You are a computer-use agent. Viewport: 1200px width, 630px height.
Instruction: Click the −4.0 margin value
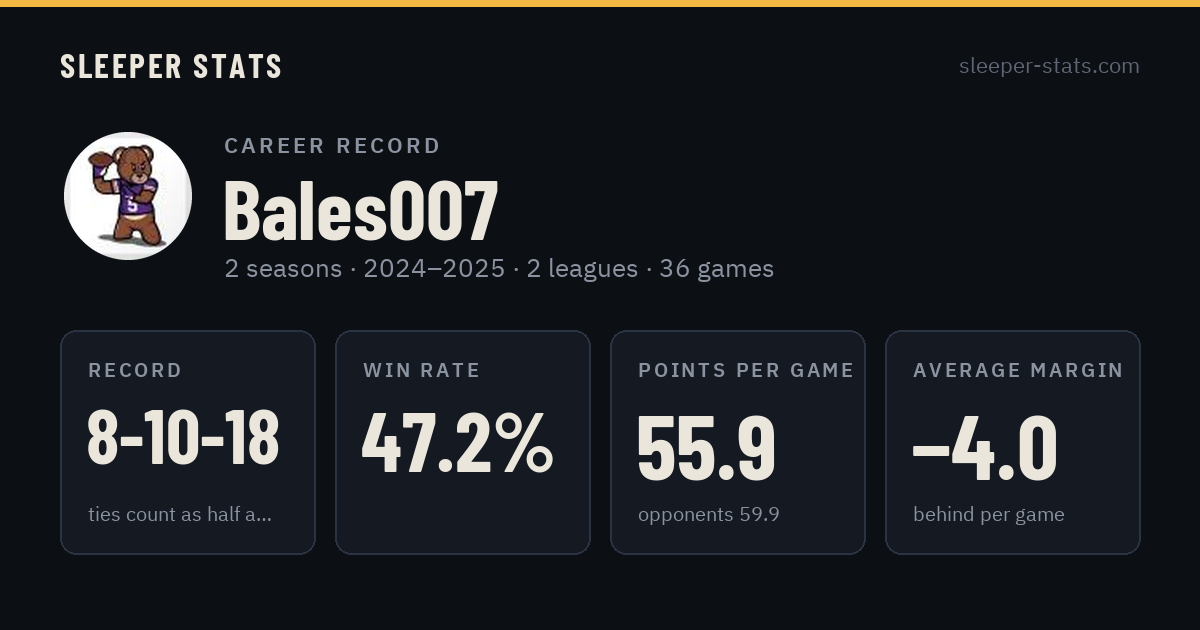(x=985, y=448)
